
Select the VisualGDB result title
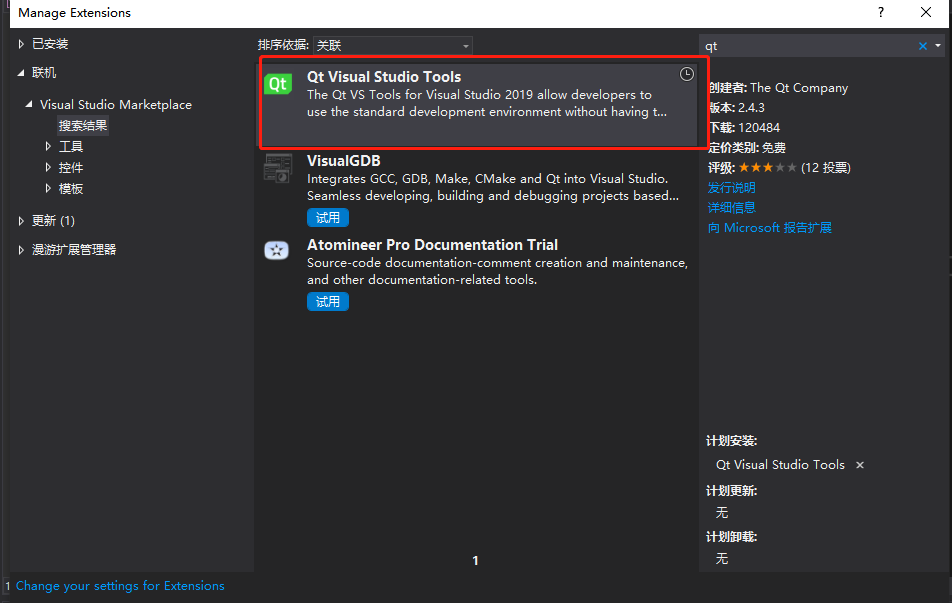point(344,161)
